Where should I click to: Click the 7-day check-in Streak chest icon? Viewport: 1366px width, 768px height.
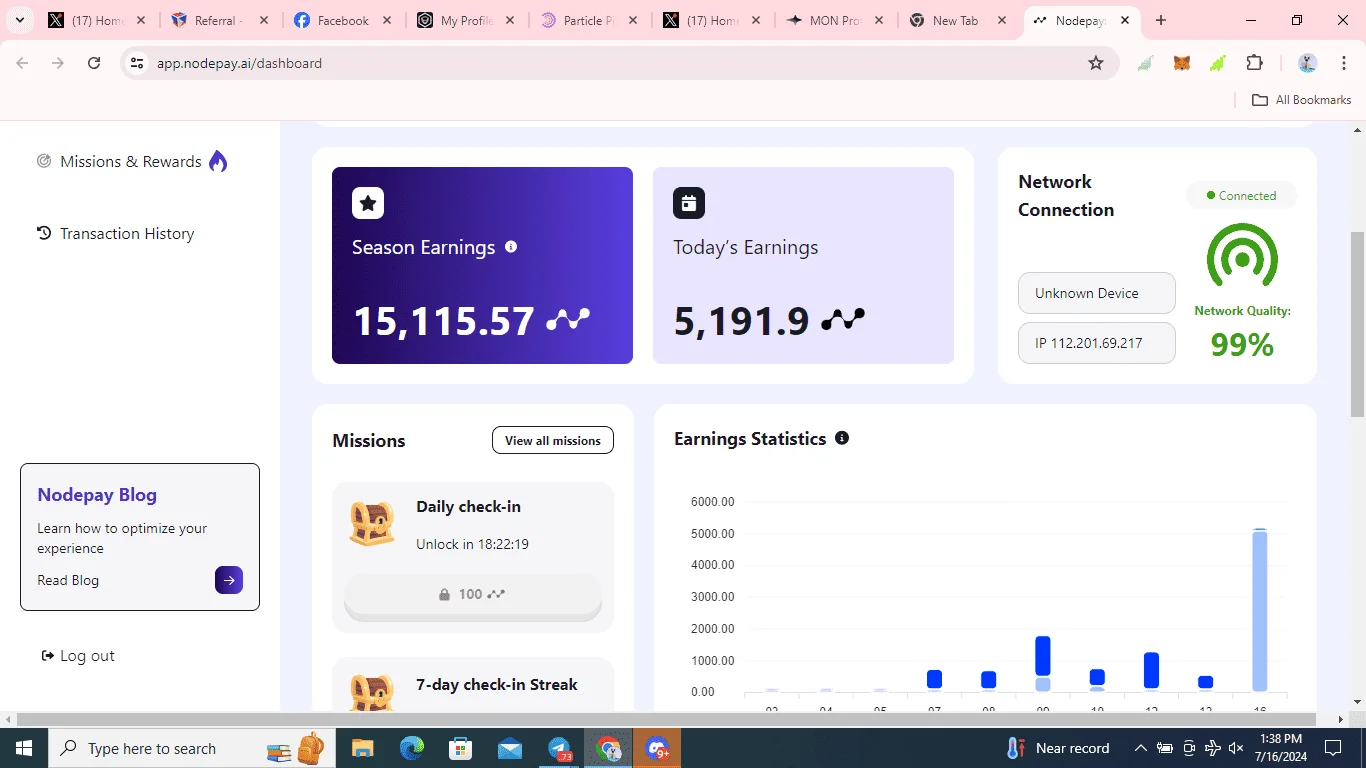tap(372, 694)
